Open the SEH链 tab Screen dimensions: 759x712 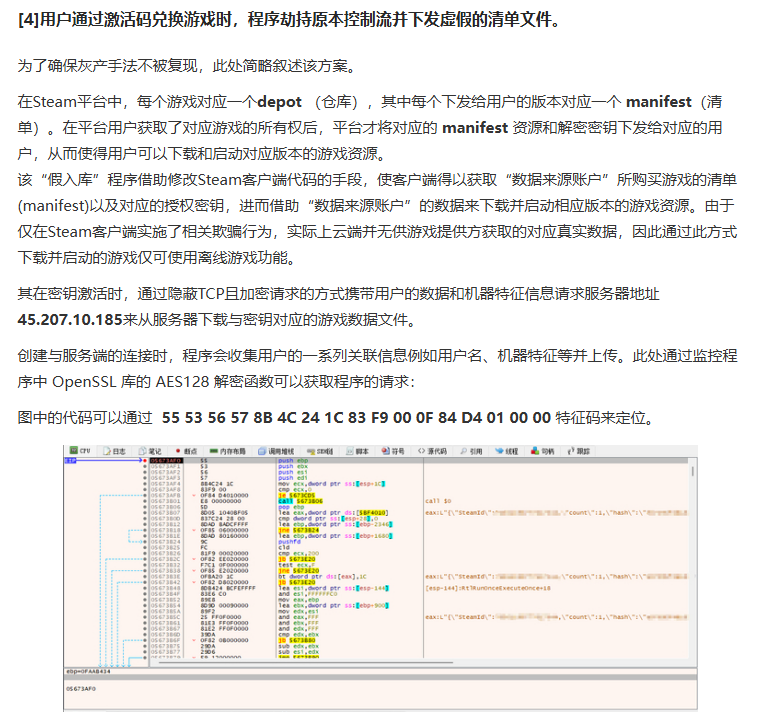tap(320, 451)
